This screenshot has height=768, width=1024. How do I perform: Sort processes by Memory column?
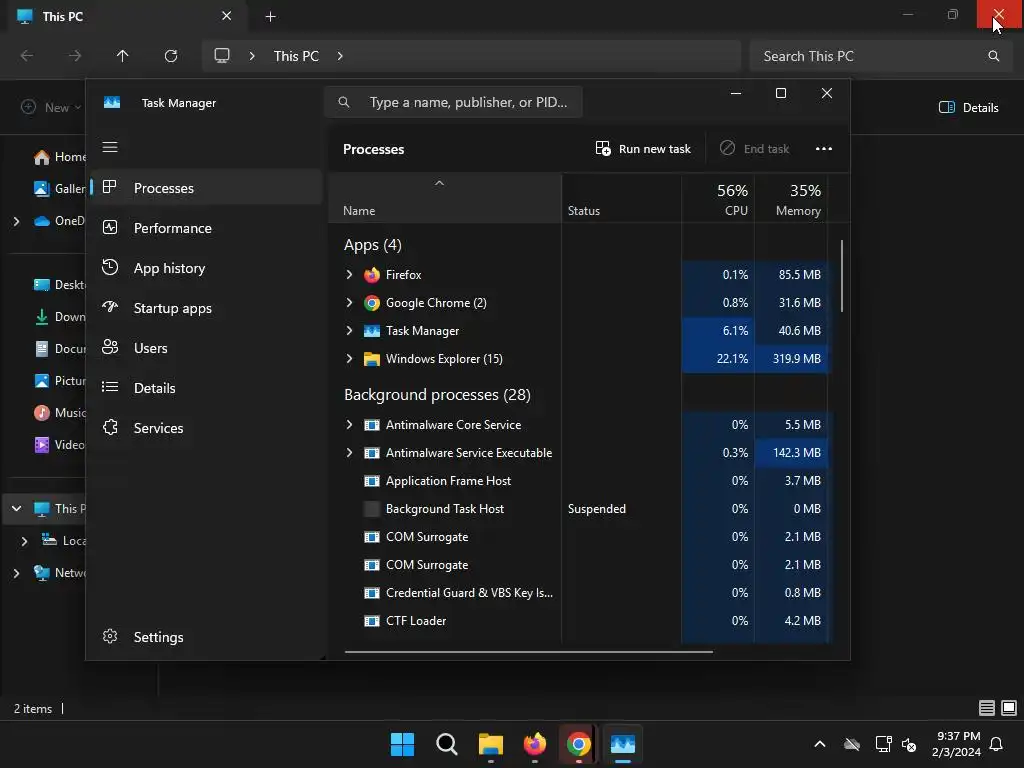point(791,199)
